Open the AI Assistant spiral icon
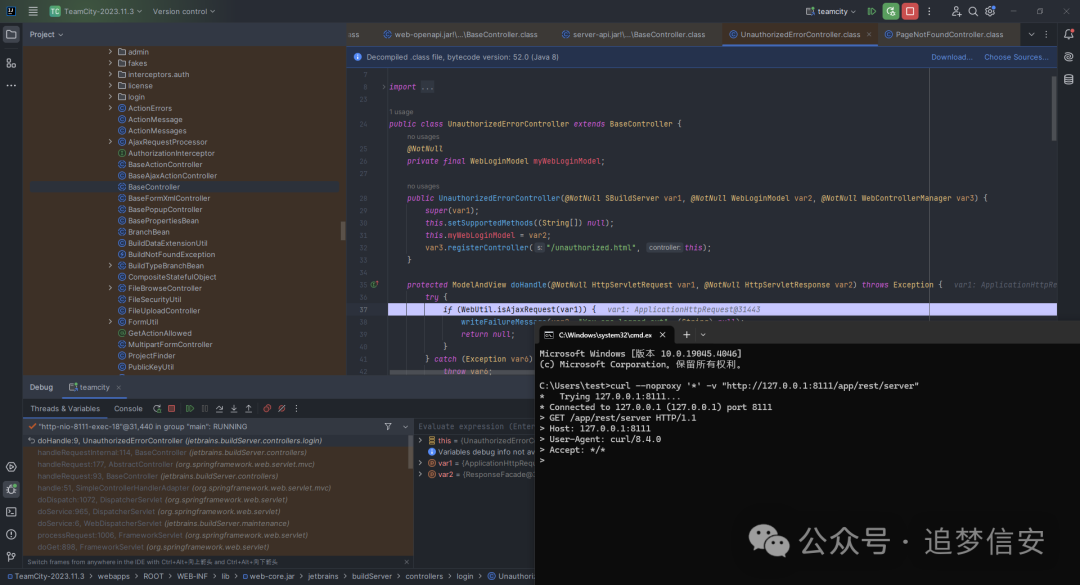Viewport: 1080px width, 585px height. click(1068, 57)
